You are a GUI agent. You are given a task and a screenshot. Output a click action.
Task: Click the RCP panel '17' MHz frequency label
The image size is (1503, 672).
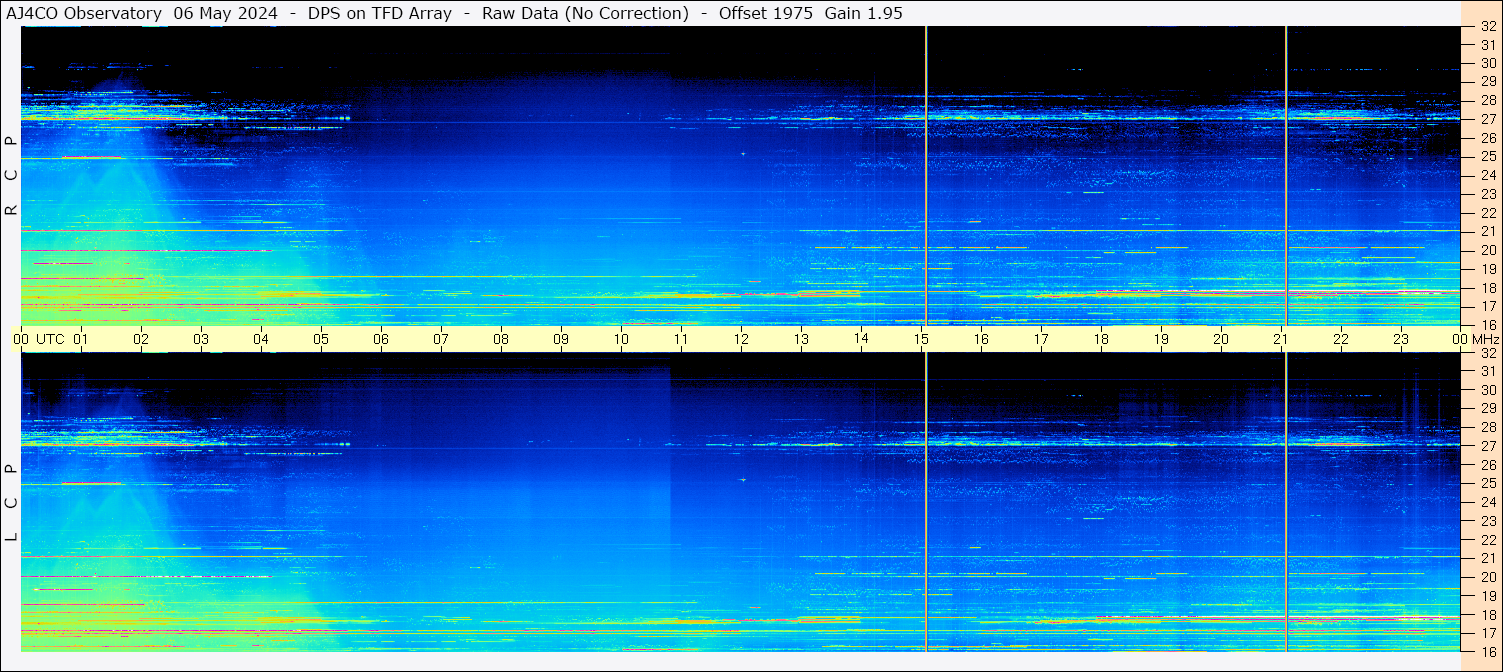click(1487, 306)
